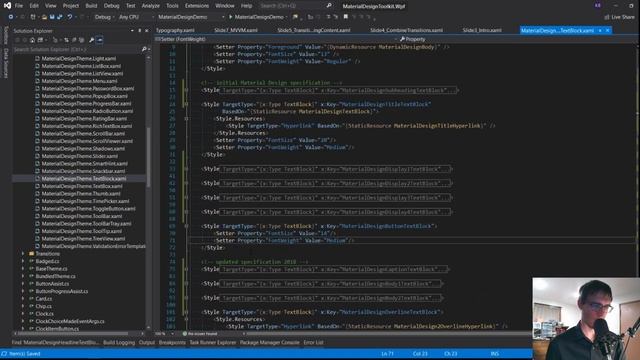The width and height of the screenshot is (640, 360).
Task: Collapse the MaterialDesignTitleTextBlock style region
Action: pyautogui.click(x=187, y=104)
